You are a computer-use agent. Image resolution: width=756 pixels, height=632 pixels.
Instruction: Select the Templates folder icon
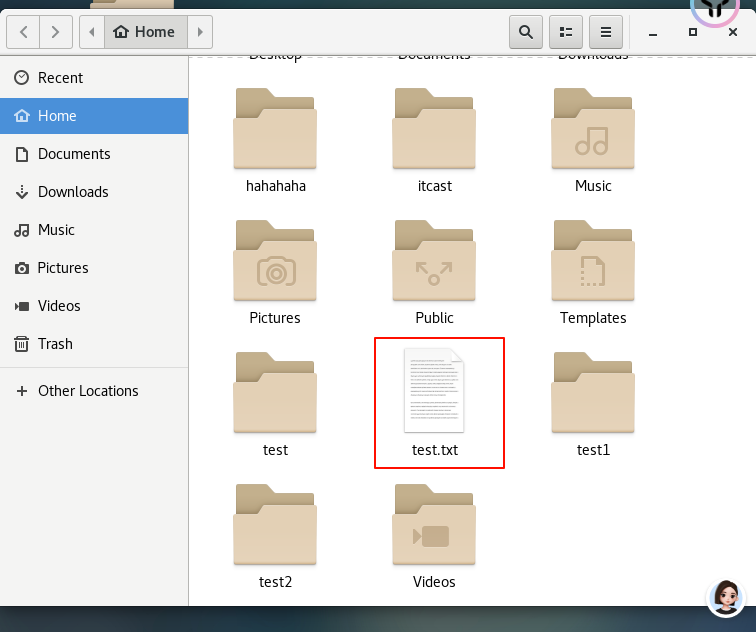[593, 260]
